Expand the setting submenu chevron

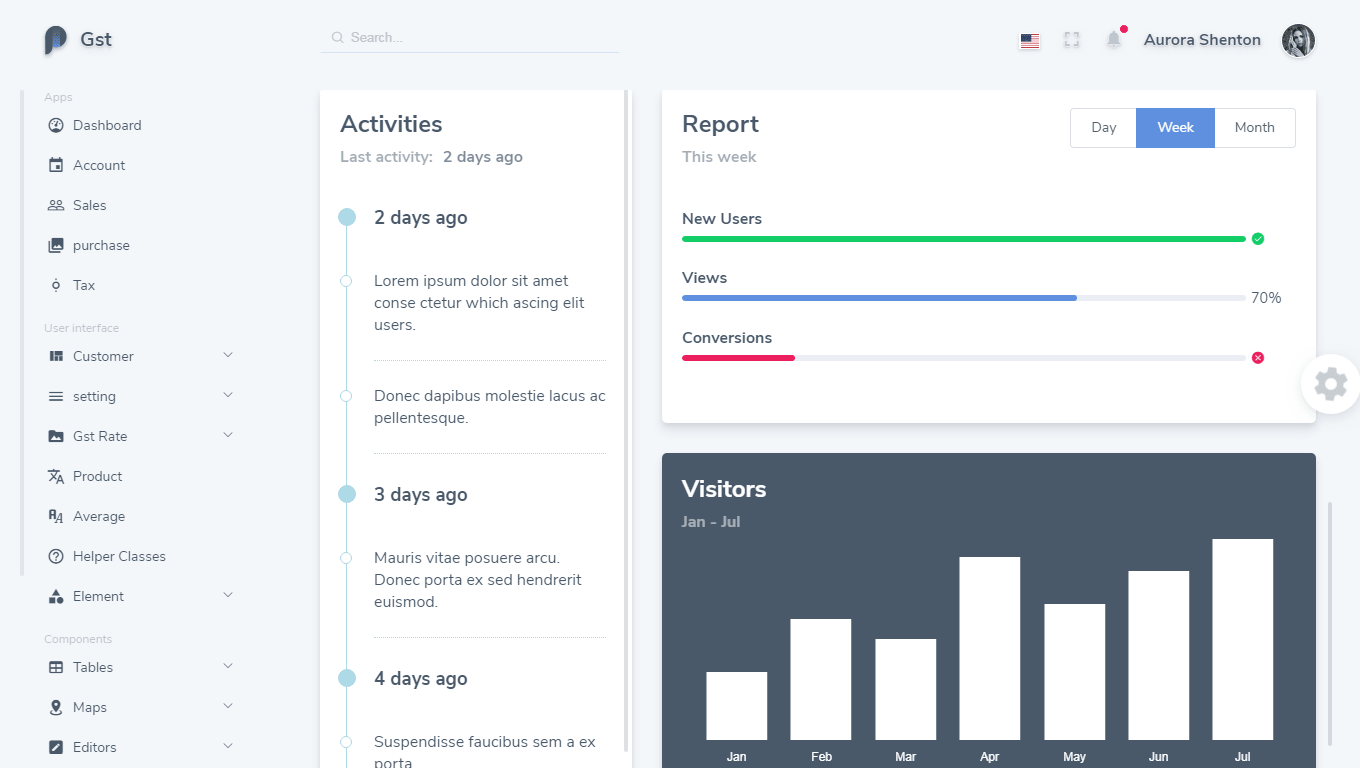coord(228,395)
